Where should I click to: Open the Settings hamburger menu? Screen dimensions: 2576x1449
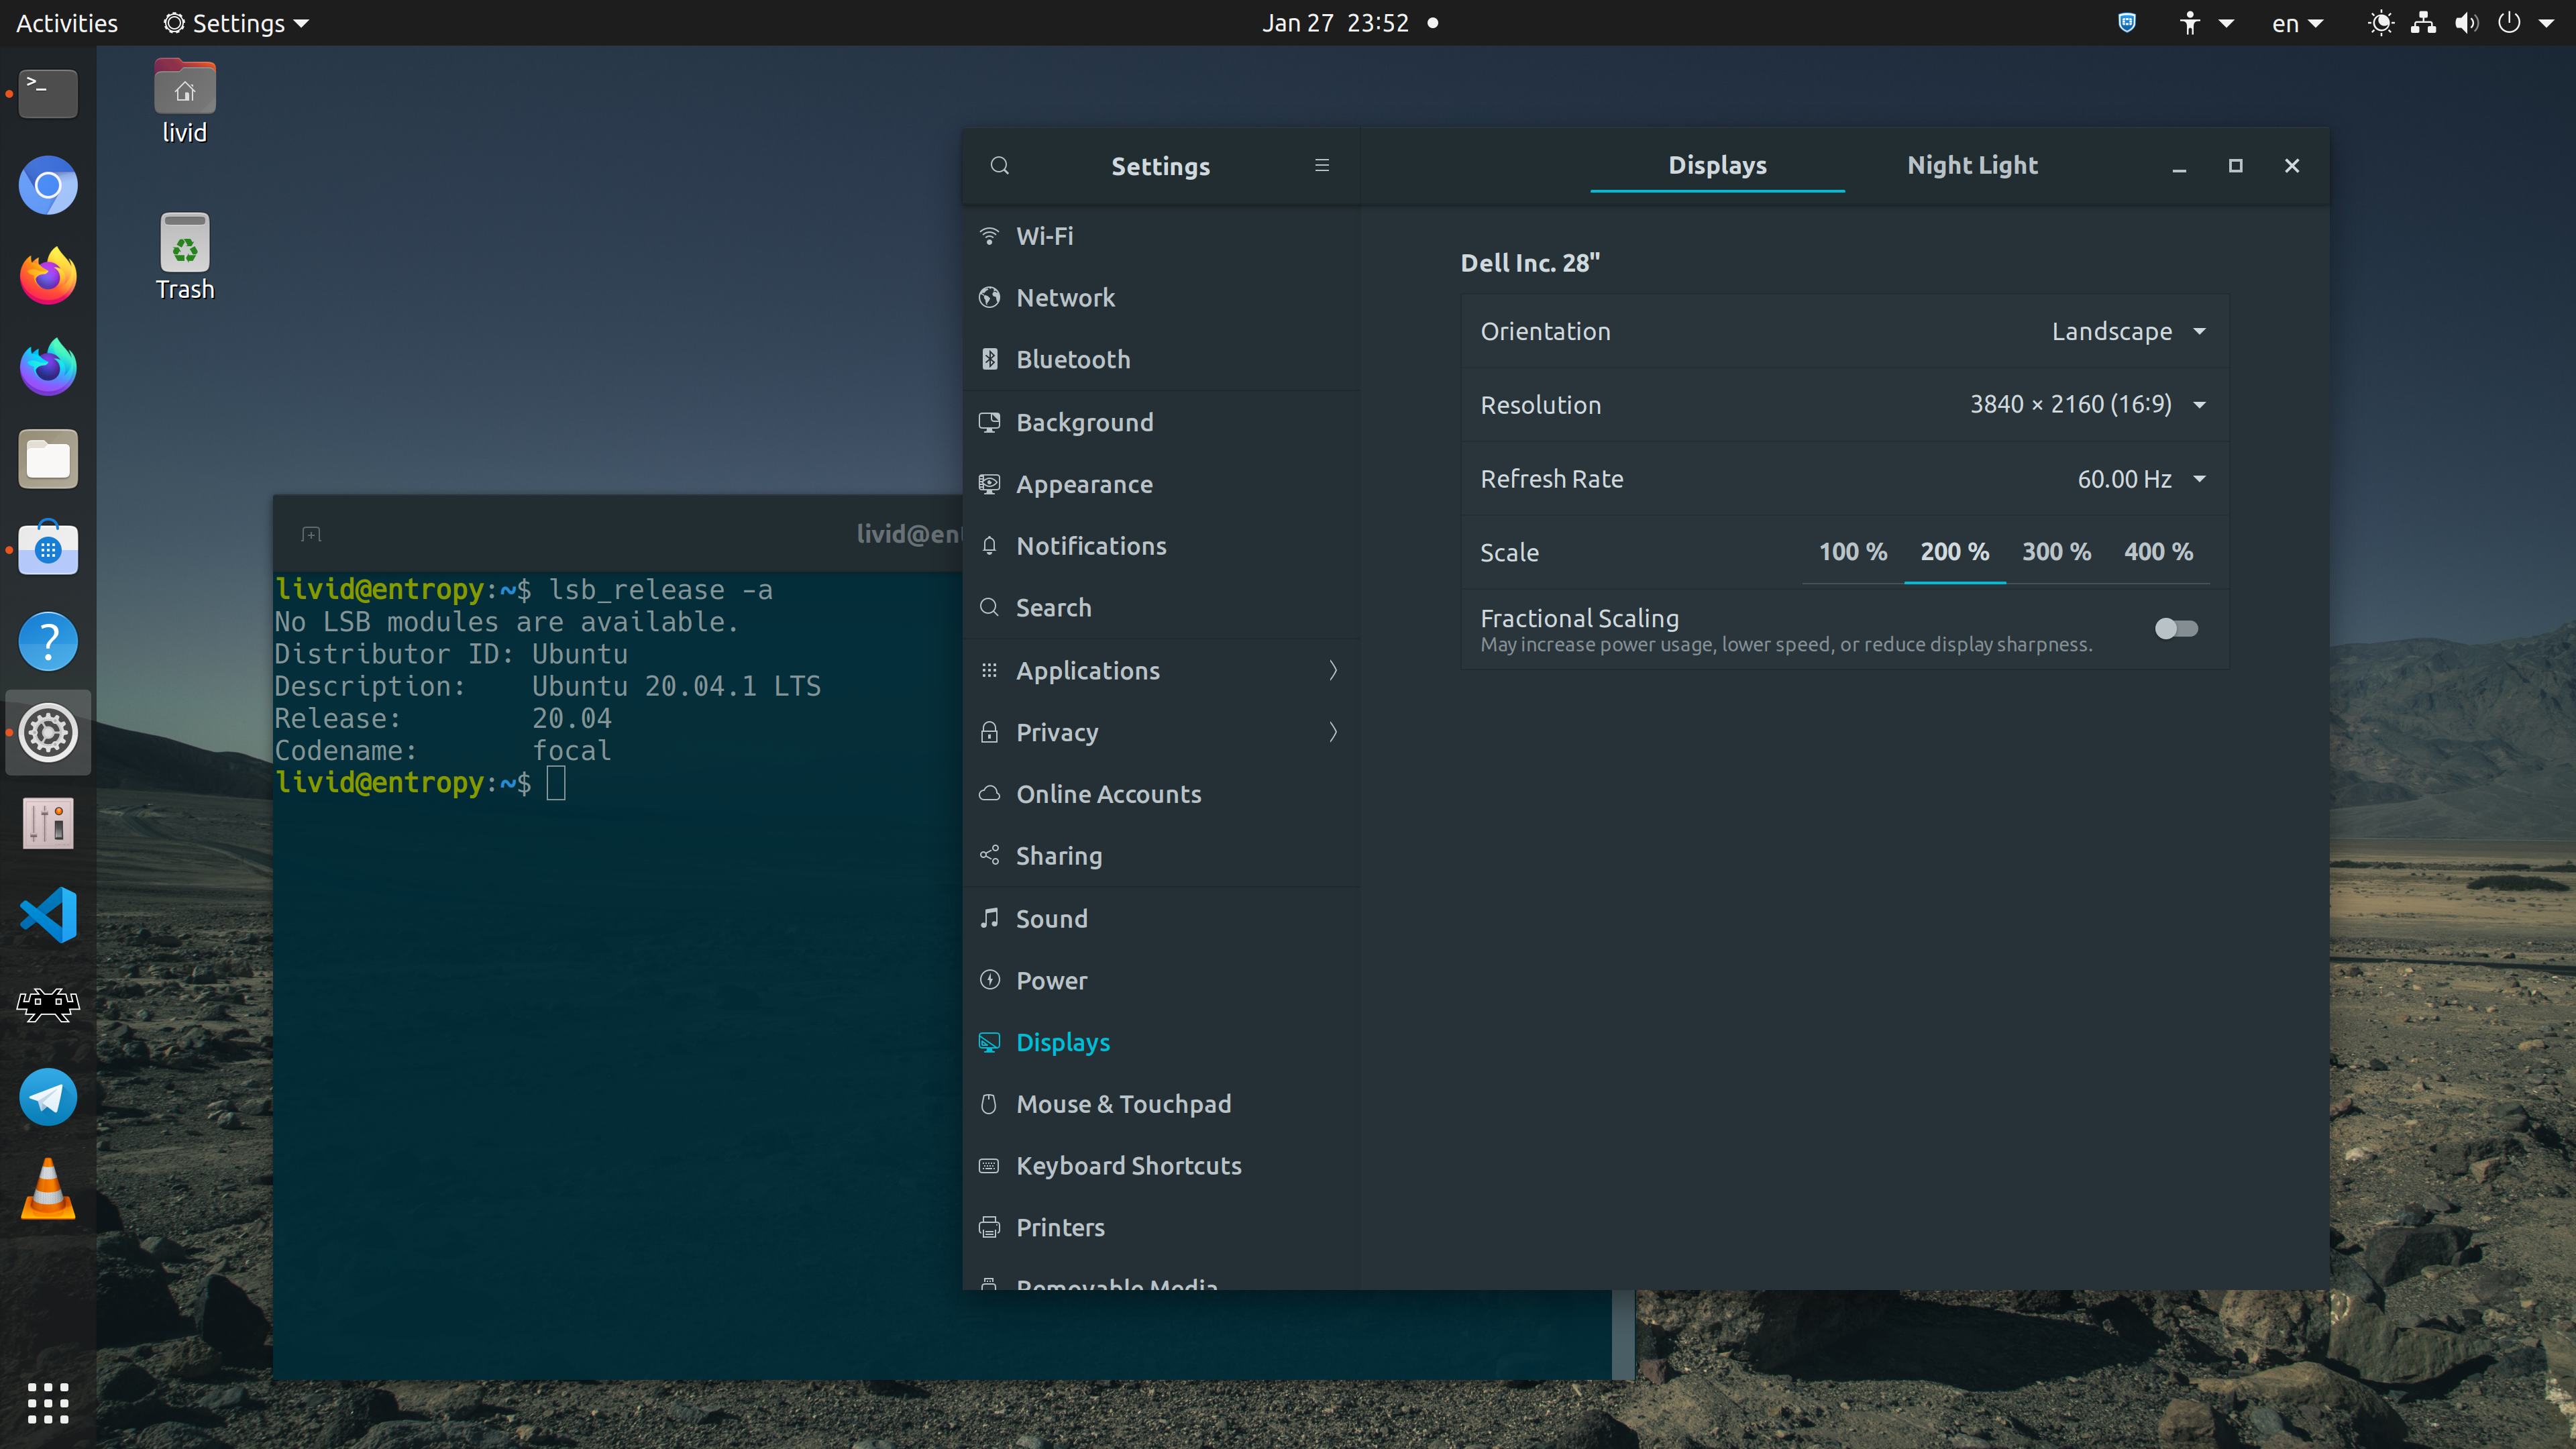tap(1321, 166)
